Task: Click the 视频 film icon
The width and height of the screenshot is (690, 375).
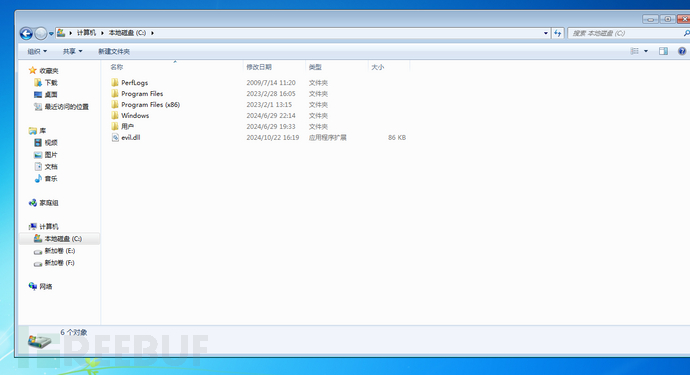Action: coord(38,143)
